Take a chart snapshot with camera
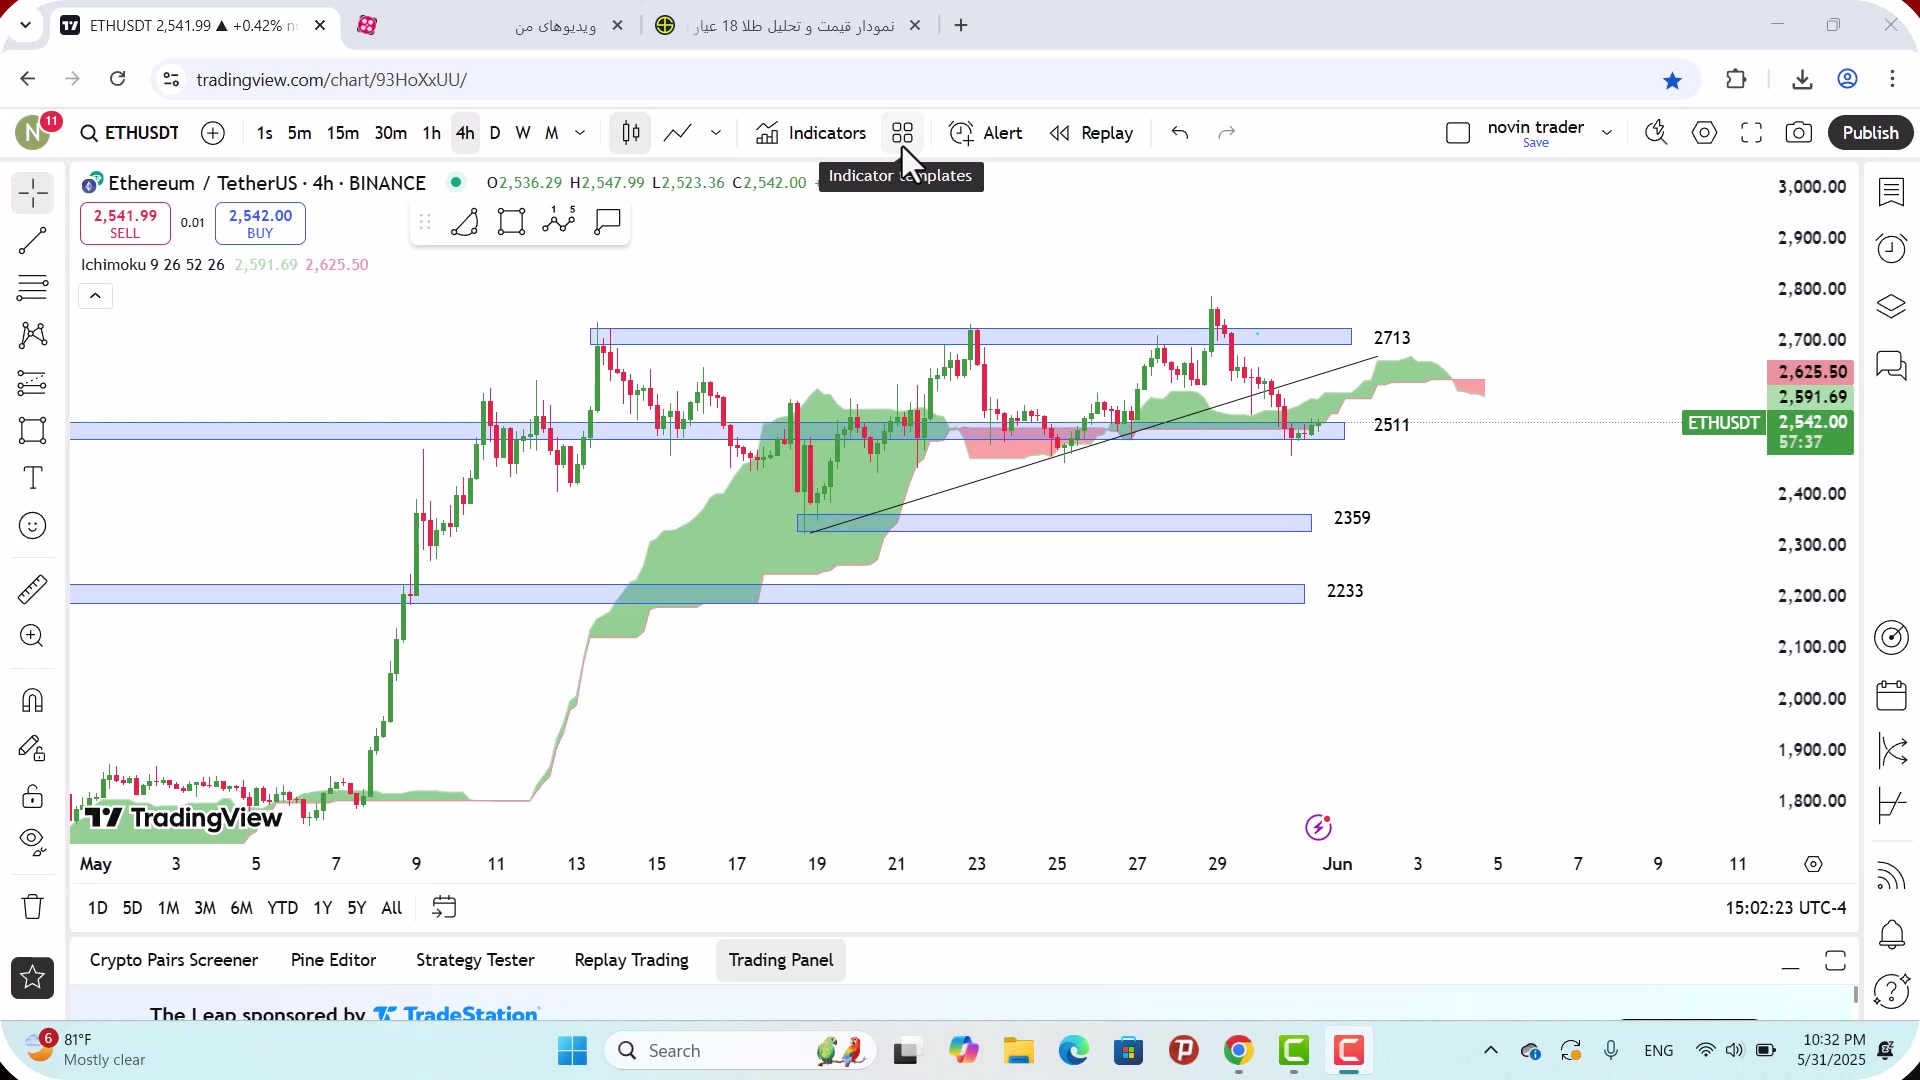The height and width of the screenshot is (1080, 1920). tap(1799, 133)
